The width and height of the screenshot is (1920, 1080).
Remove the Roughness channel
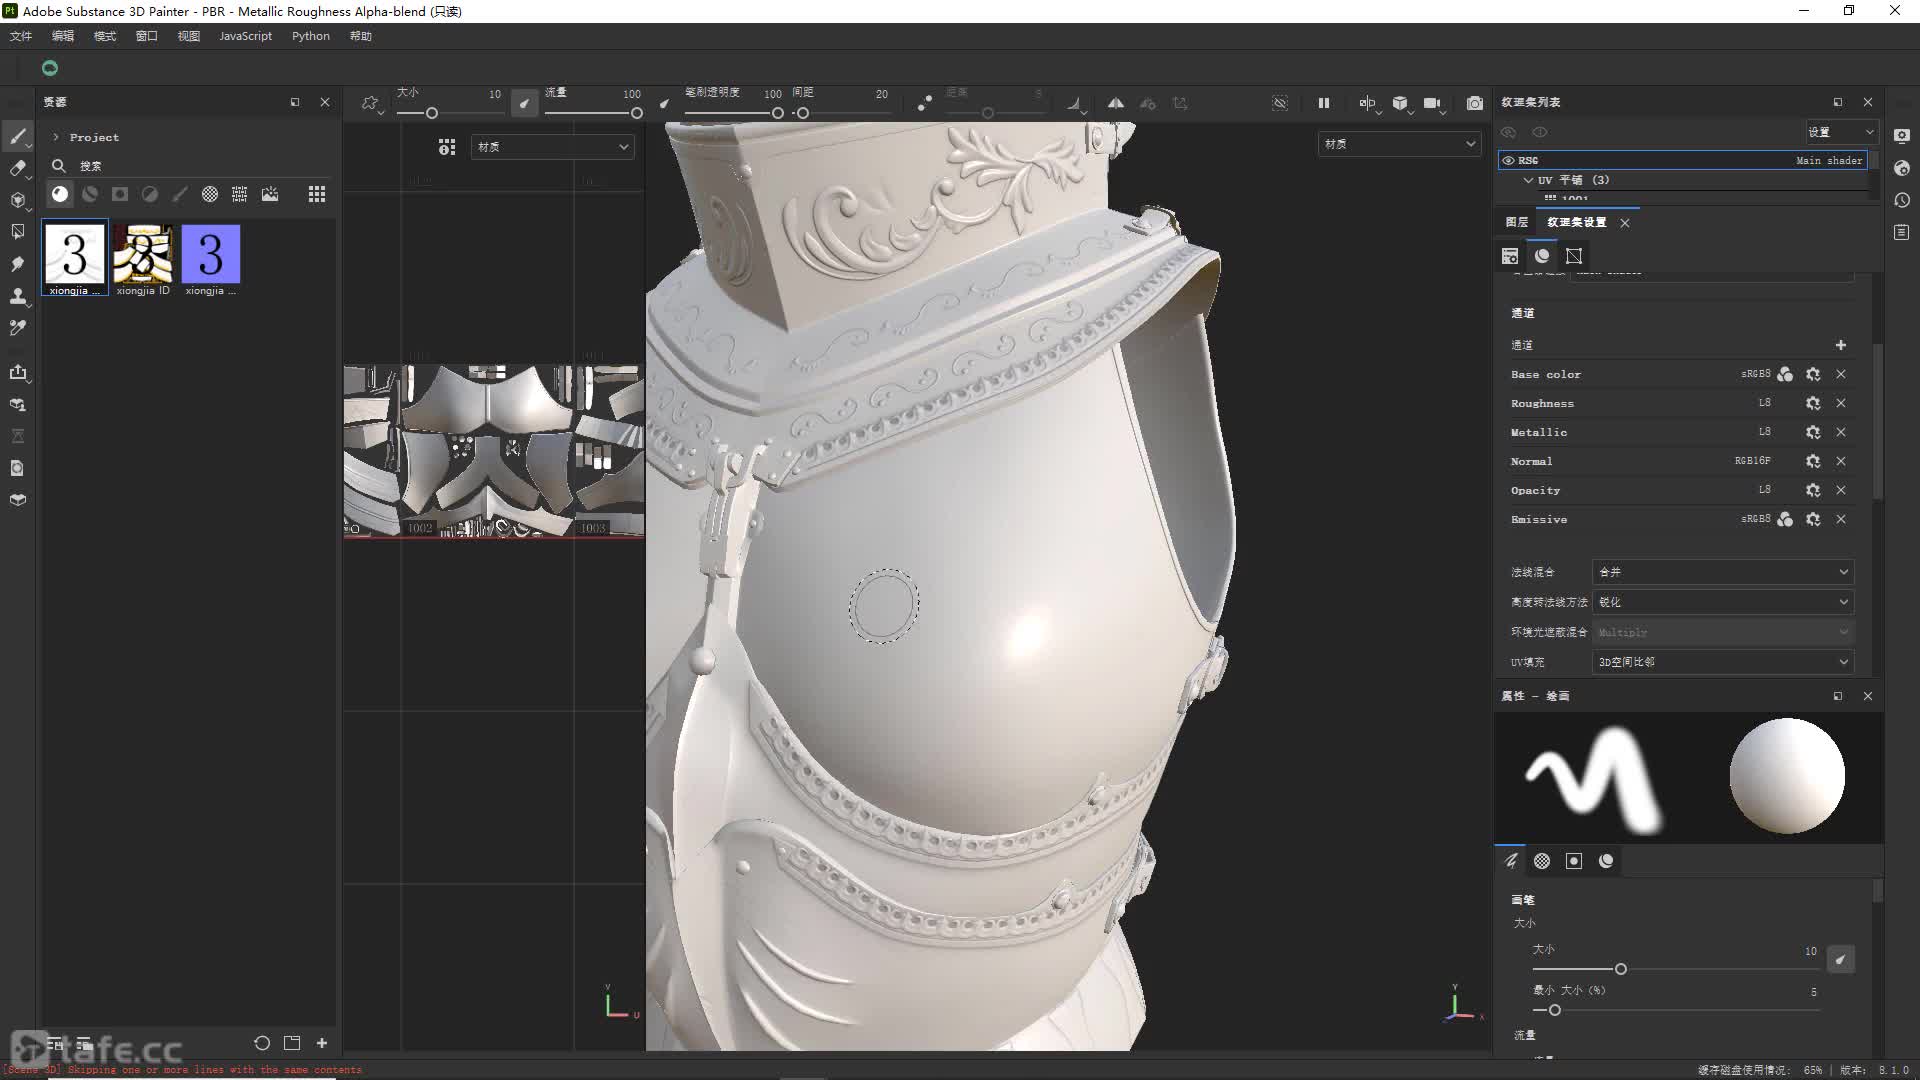pos(1841,403)
